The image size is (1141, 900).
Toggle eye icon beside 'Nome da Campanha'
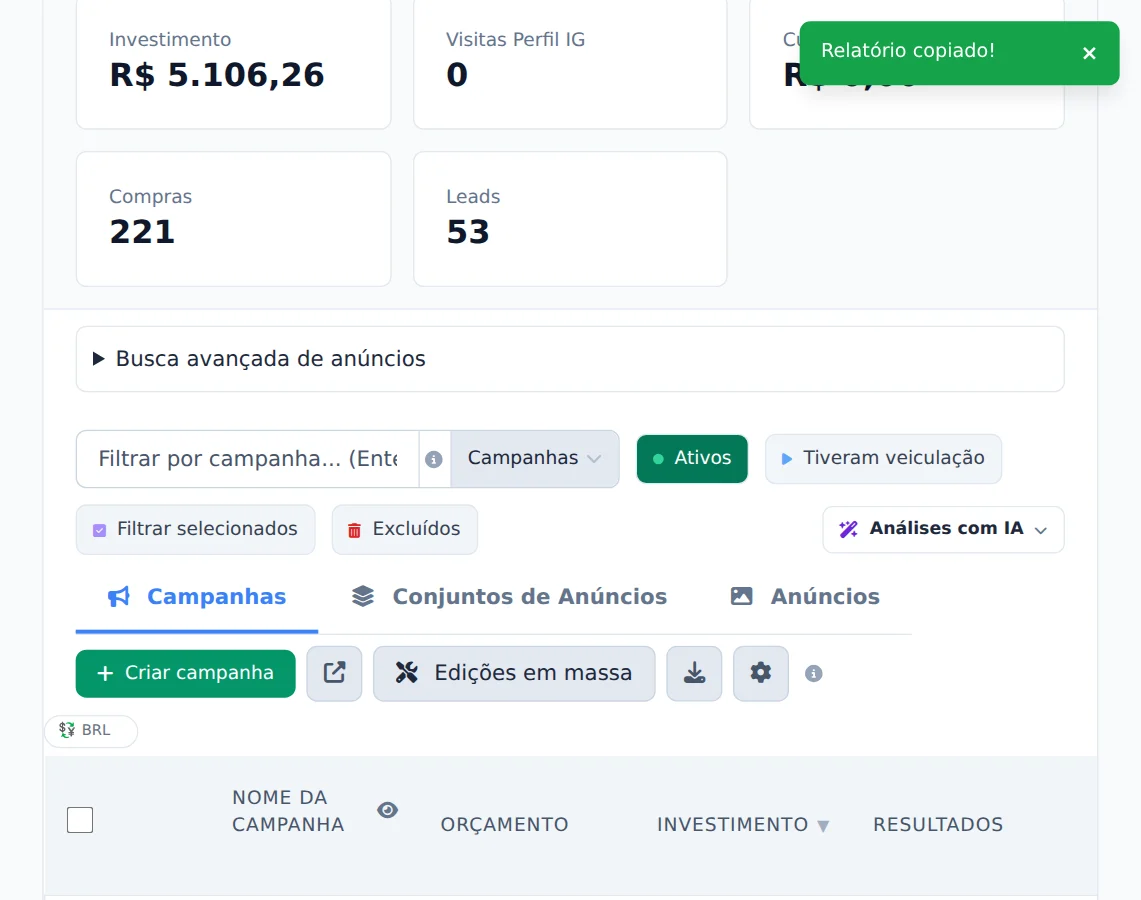[x=387, y=810]
